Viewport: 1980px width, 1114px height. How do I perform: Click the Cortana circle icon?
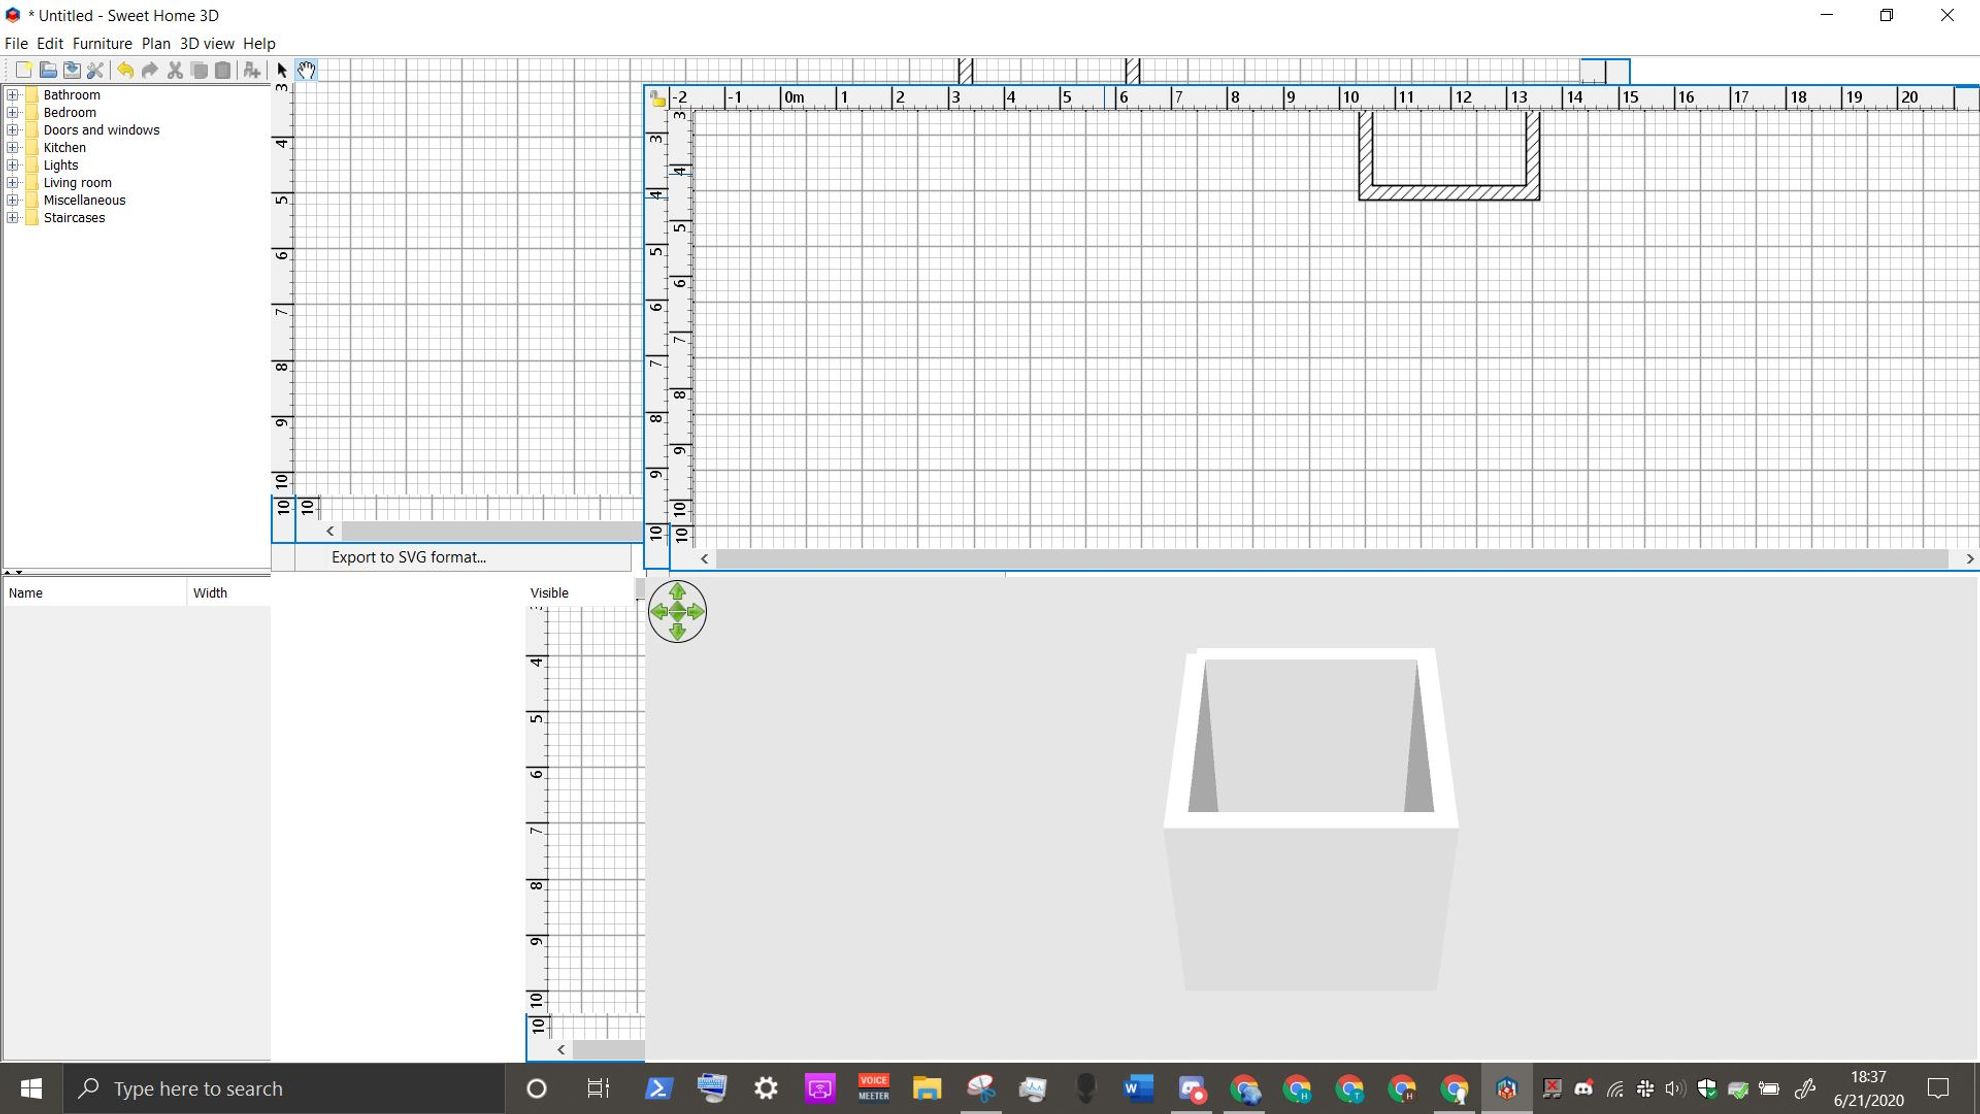pos(536,1088)
